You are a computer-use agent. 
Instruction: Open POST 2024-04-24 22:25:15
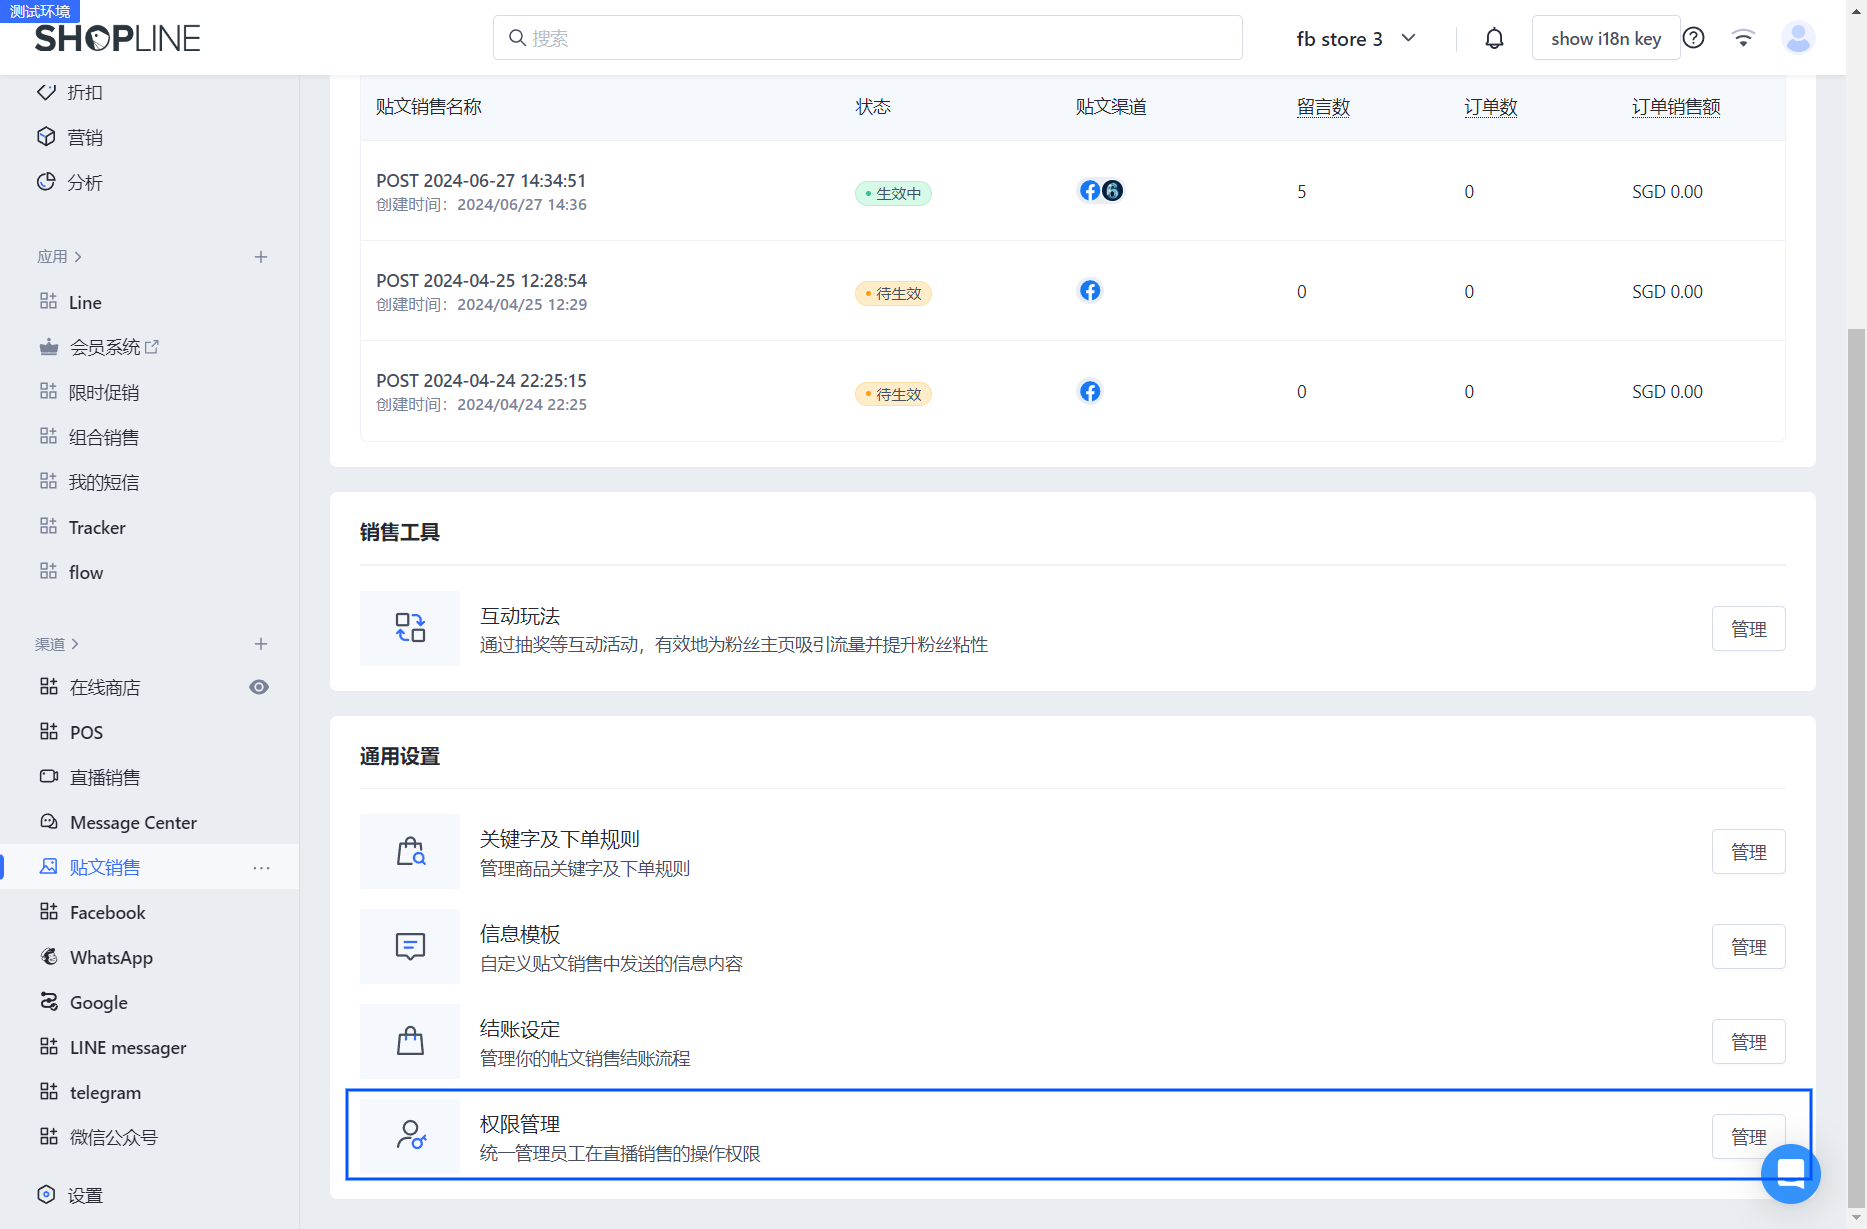tap(481, 381)
